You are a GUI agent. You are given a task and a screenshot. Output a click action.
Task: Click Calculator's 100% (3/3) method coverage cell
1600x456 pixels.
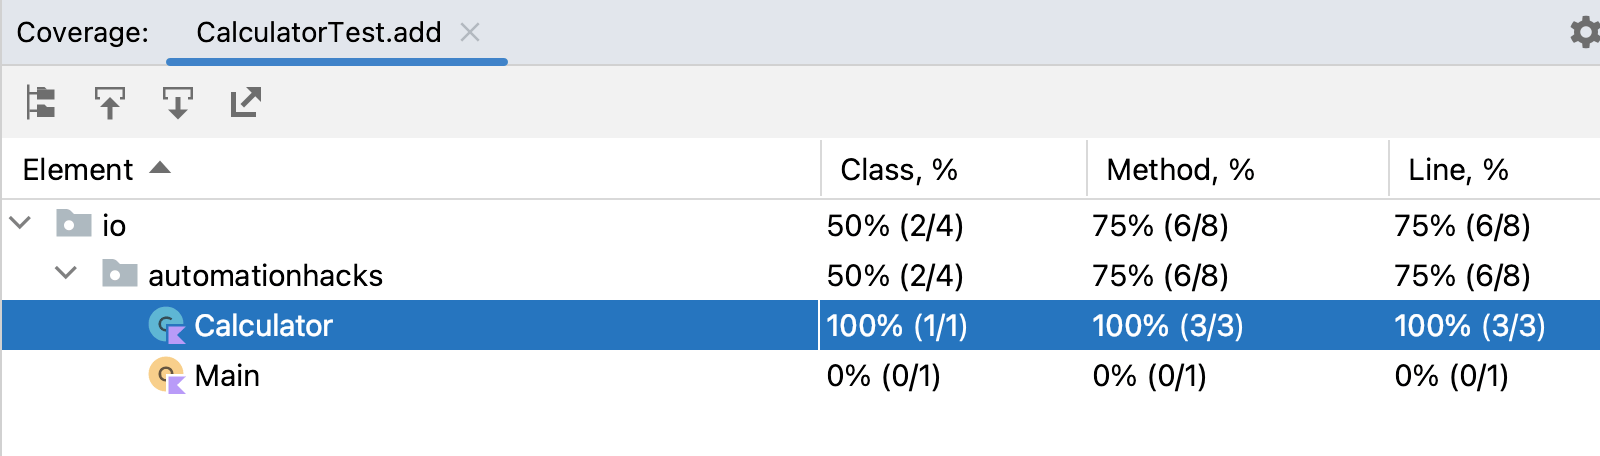[1167, 326]
